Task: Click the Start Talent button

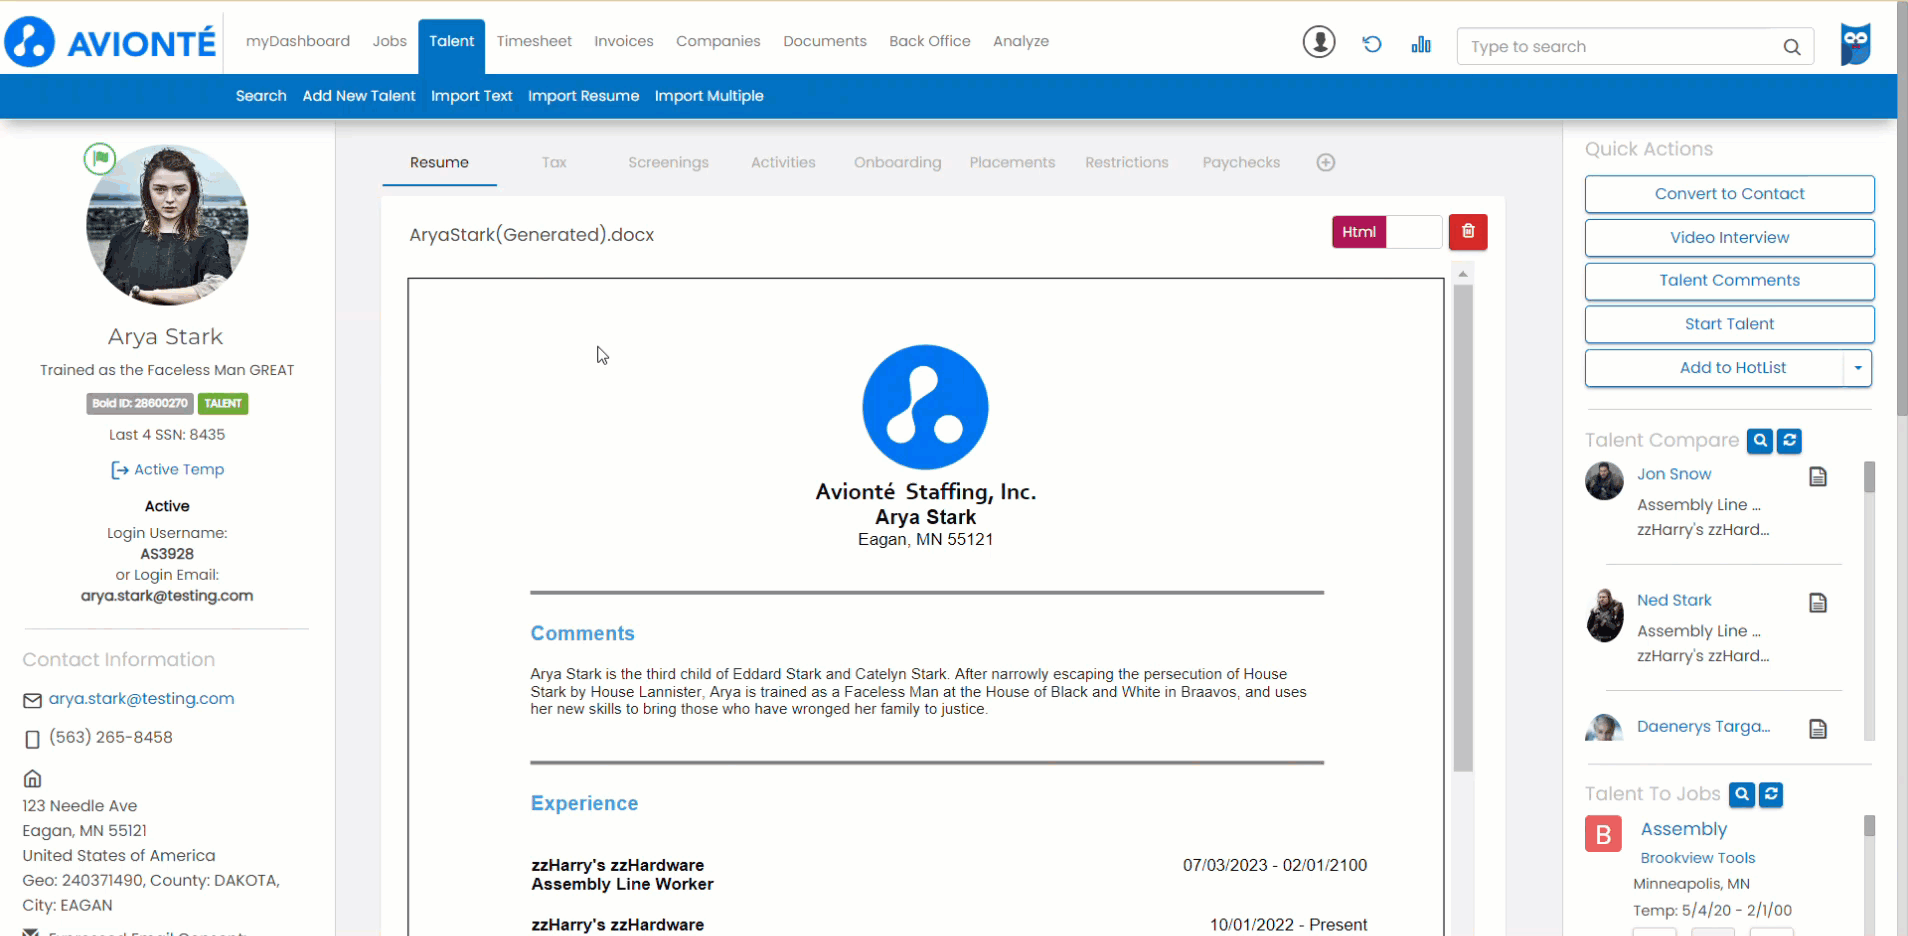Action: pyautogui.click(x=1729, y=324)
